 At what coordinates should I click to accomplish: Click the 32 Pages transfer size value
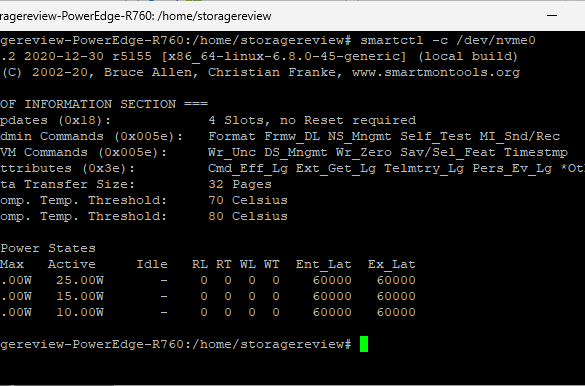click(240, 184)
